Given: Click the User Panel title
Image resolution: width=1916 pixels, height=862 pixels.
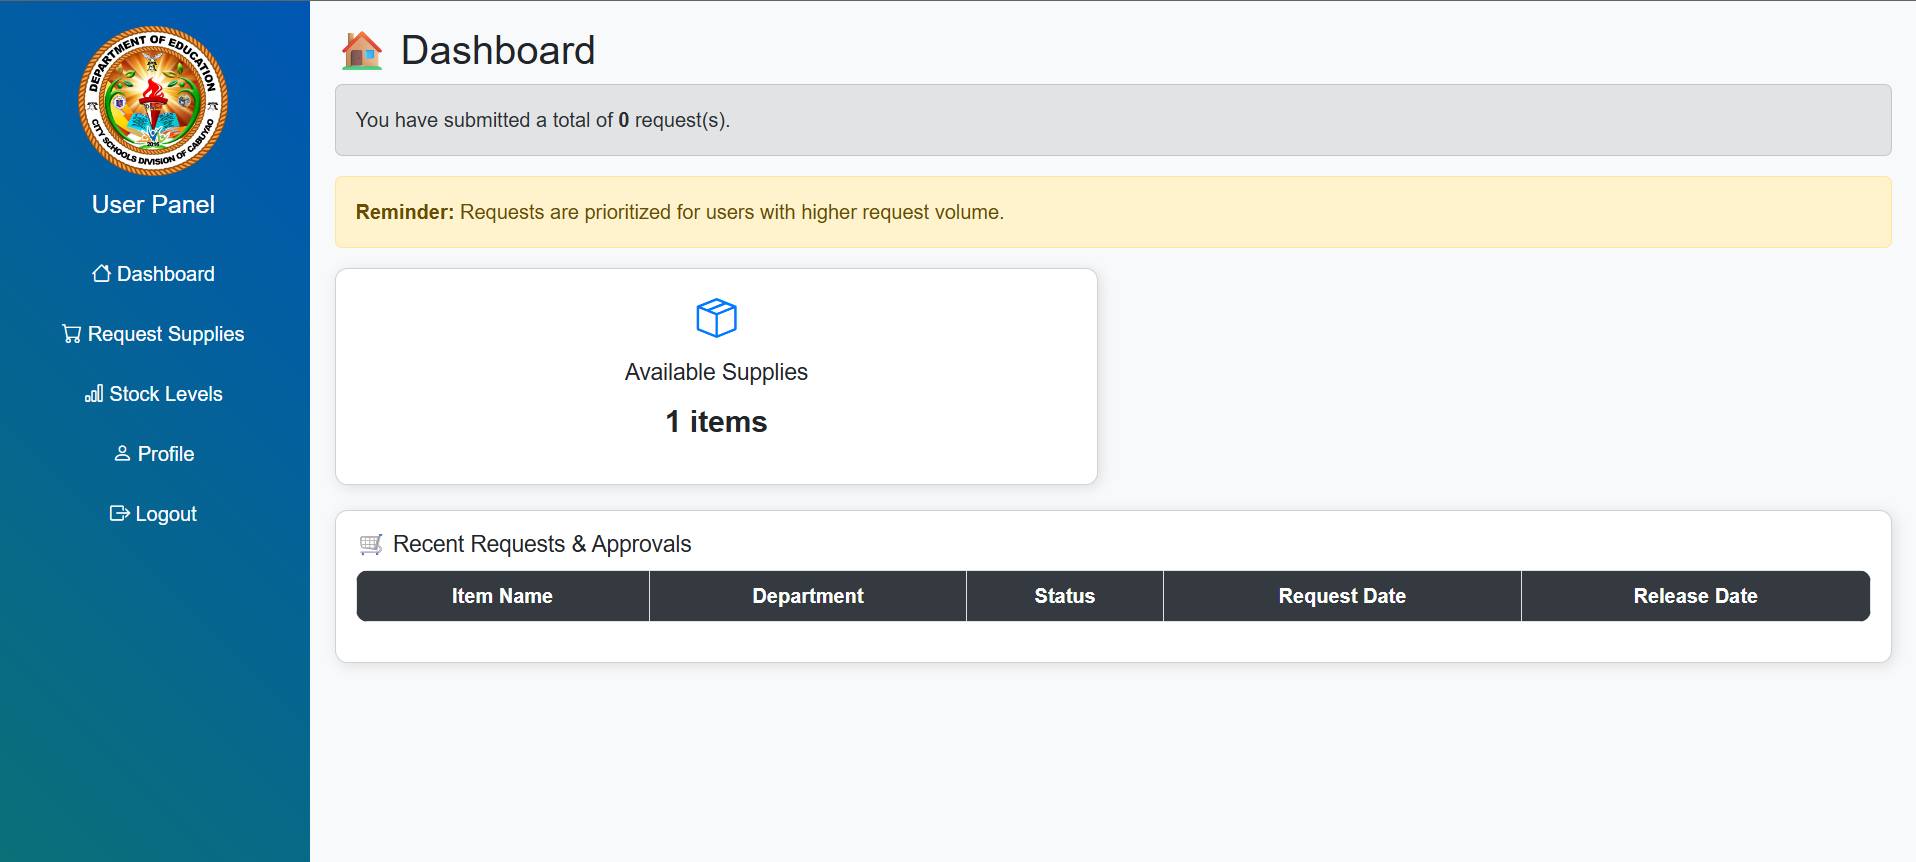Looking at the screenshot, I should click(x=153, y=204).
